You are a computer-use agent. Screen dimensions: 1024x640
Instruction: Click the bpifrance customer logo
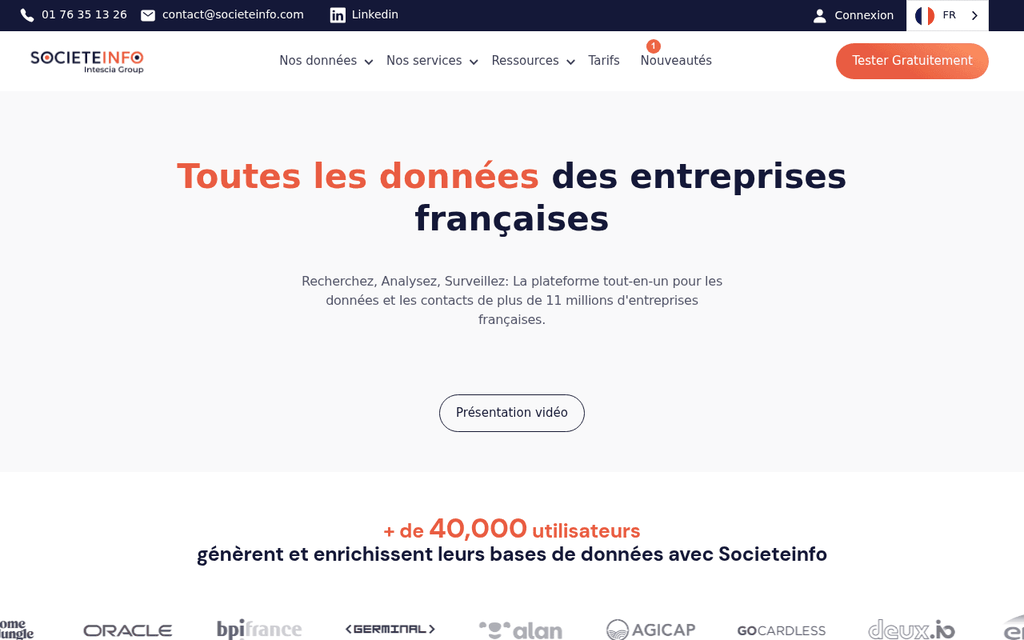(x=259, y=629)
